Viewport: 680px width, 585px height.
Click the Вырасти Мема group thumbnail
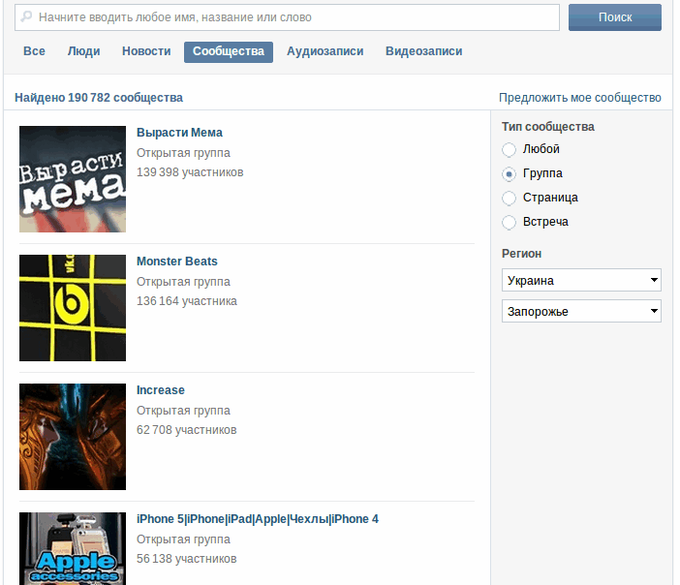[x=72, y=179]
